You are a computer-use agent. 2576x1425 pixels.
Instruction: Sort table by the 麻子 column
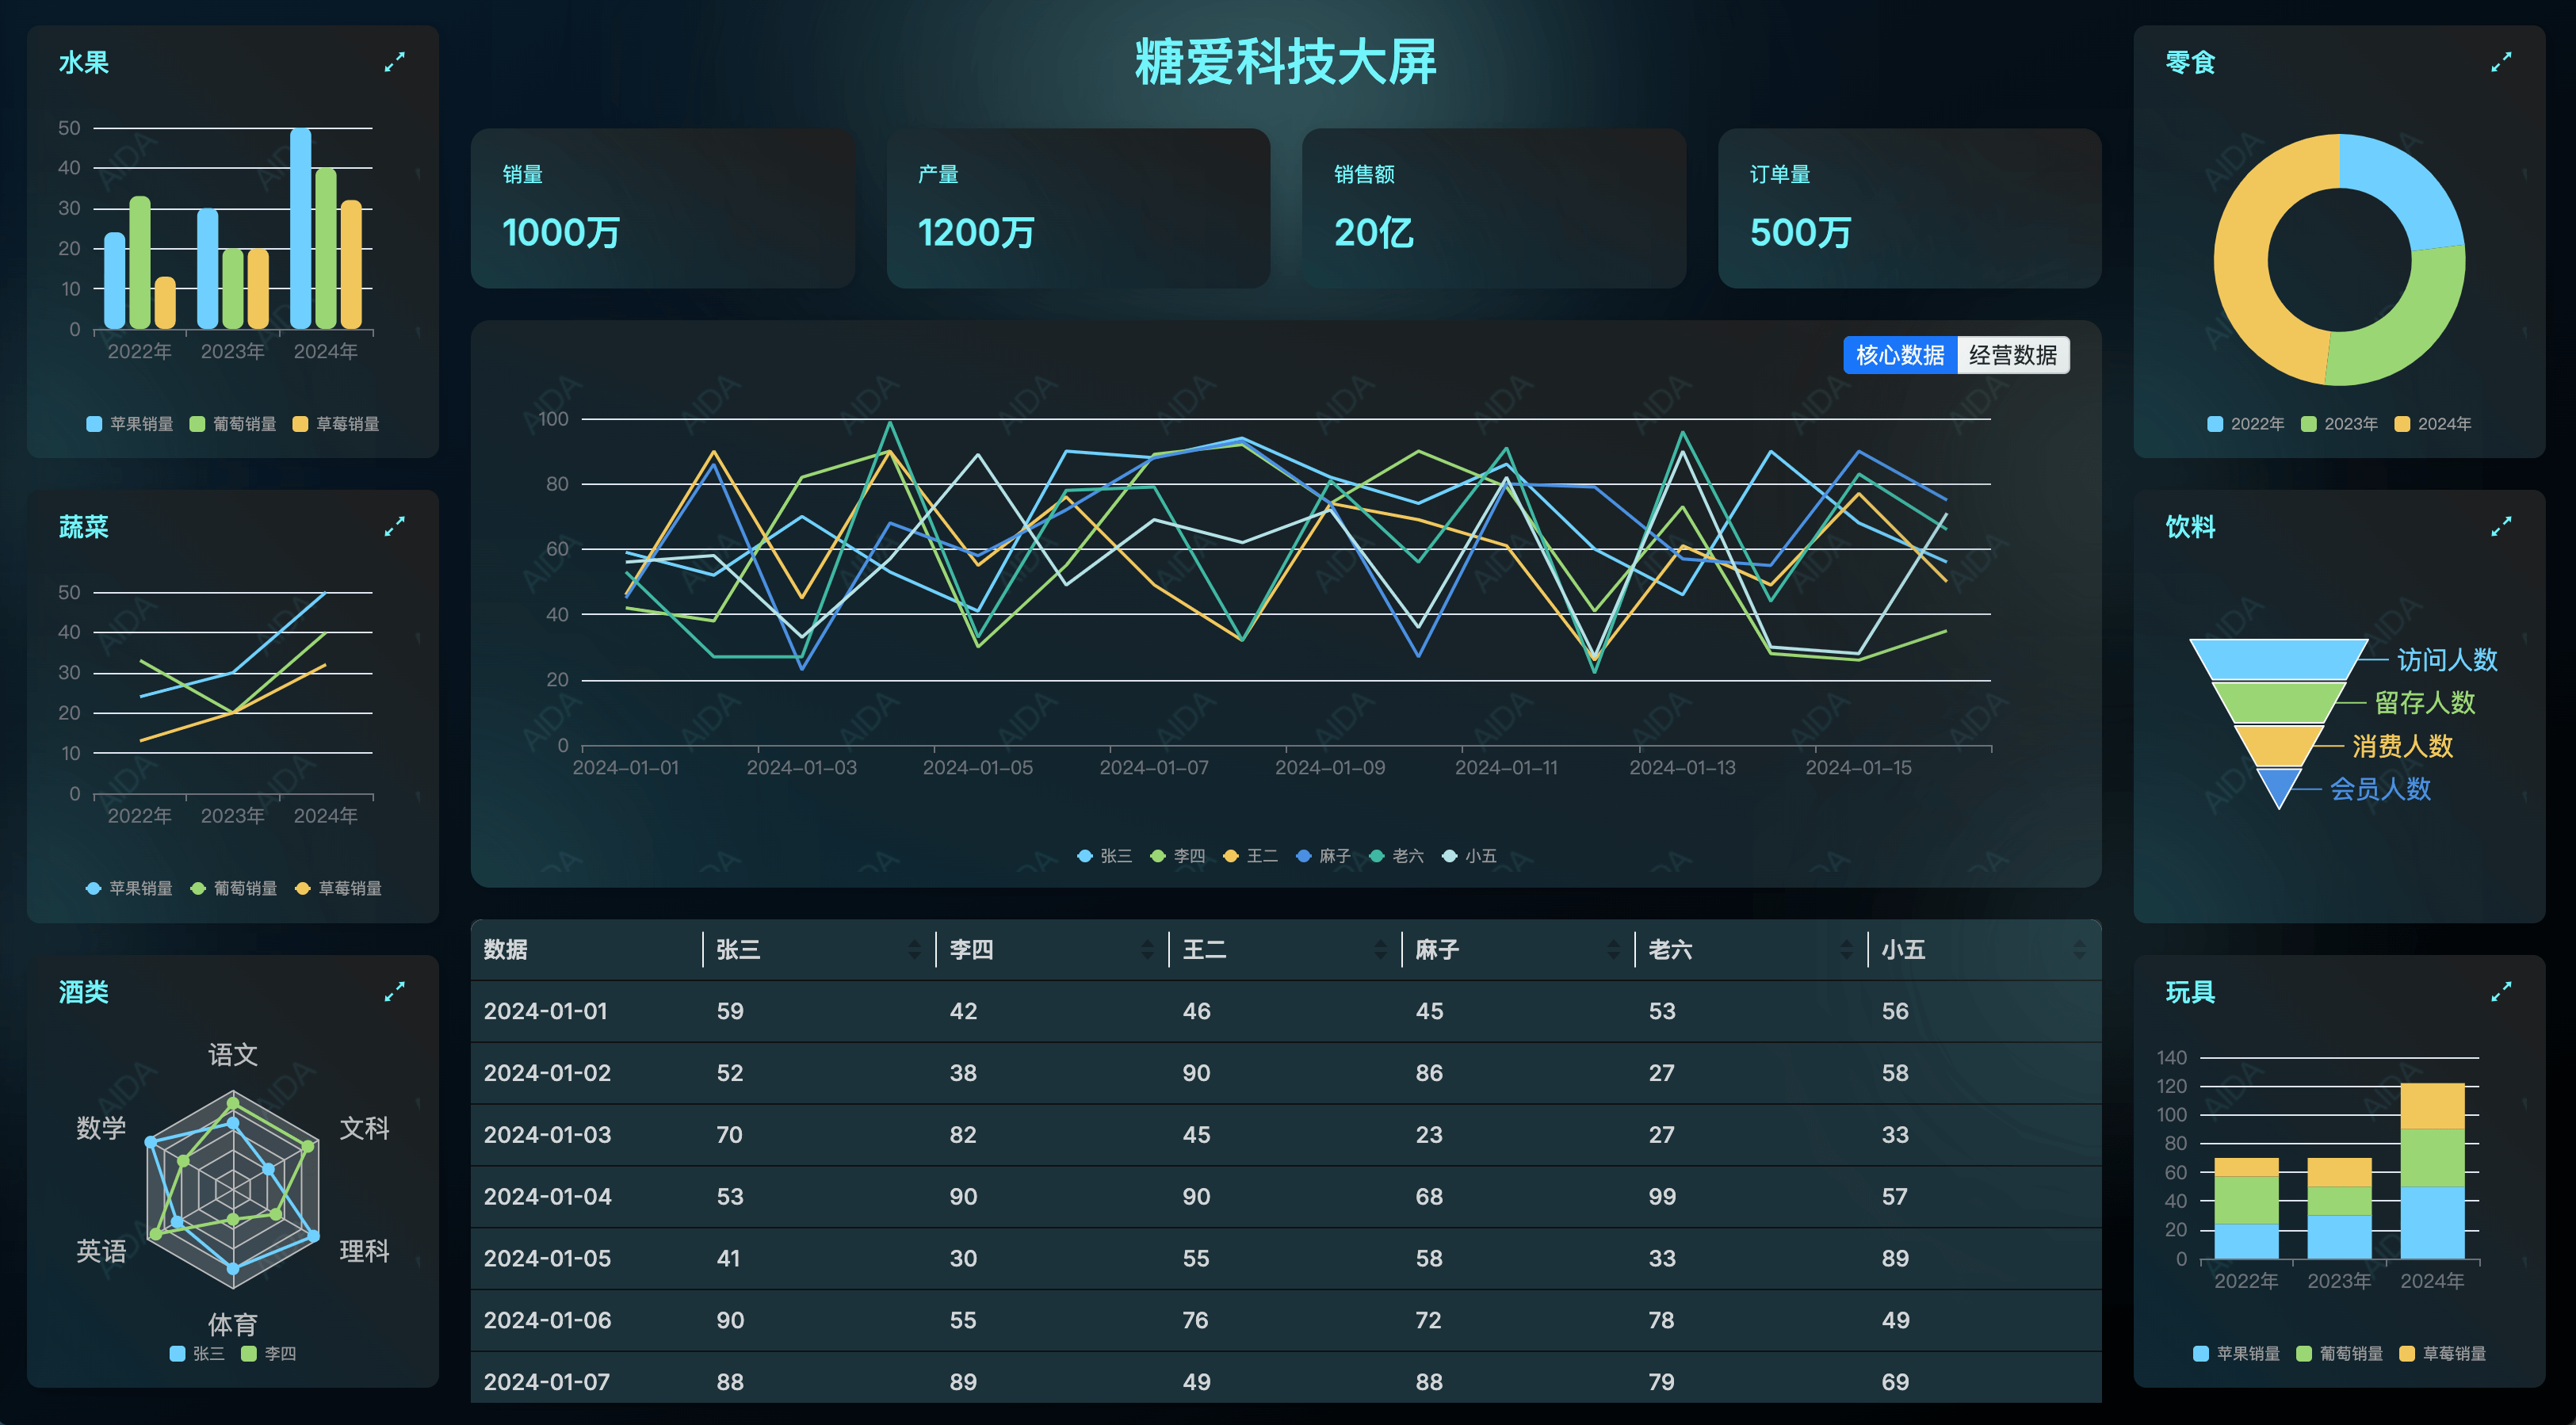(1613, 950)
